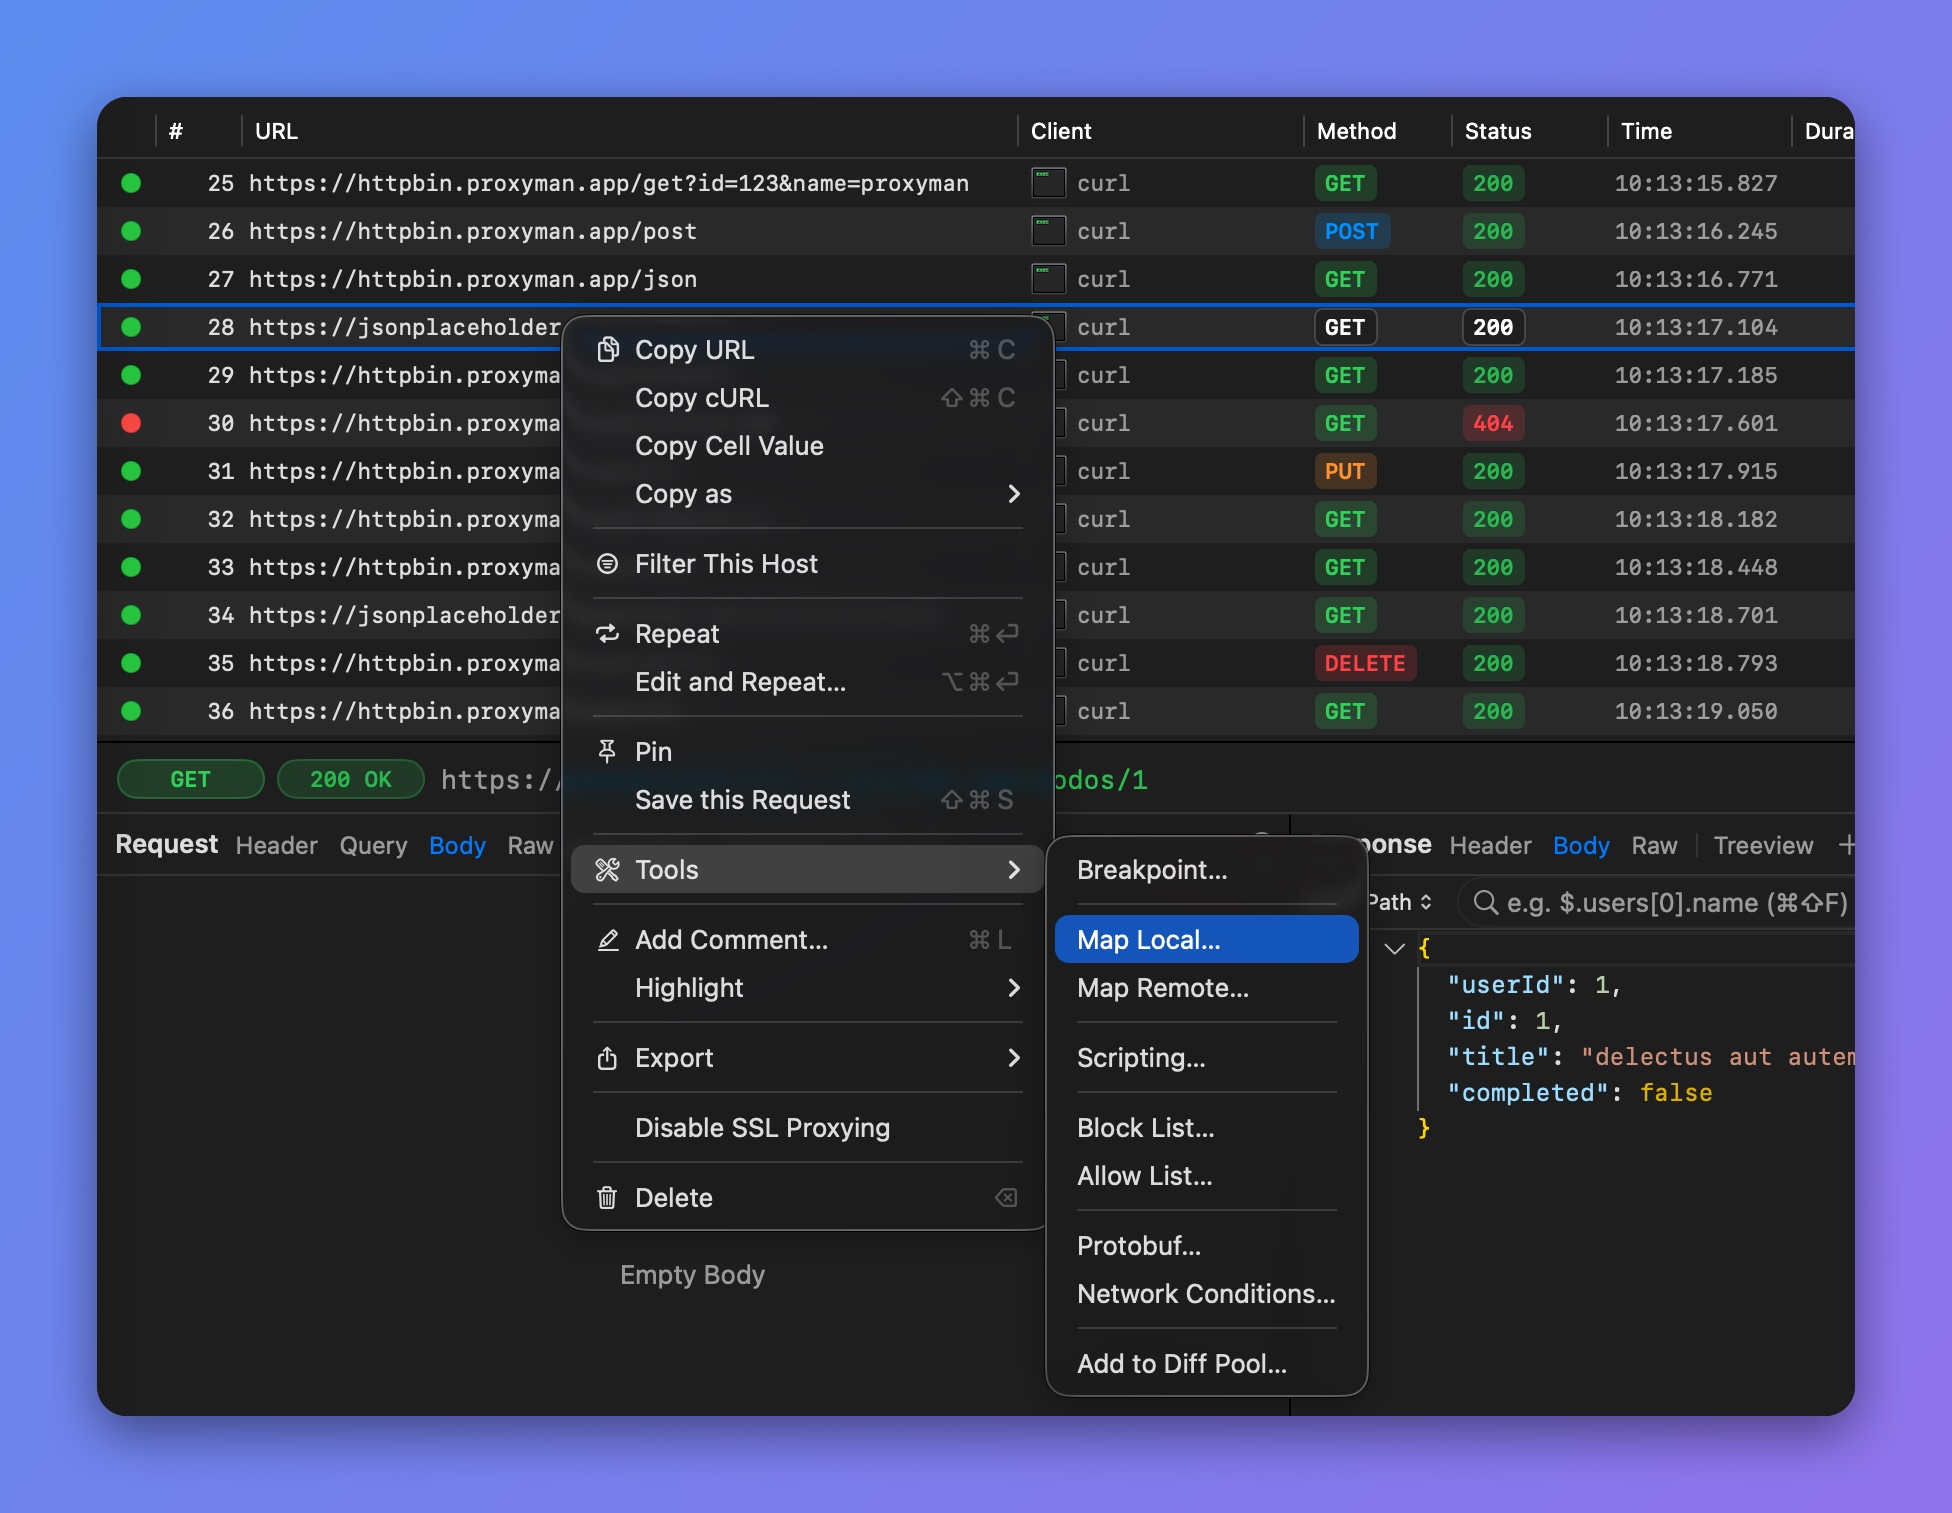Click the Filter This Host icon
The height and width of the screenshot is (1513, 1952).
[x=607, y=564]
